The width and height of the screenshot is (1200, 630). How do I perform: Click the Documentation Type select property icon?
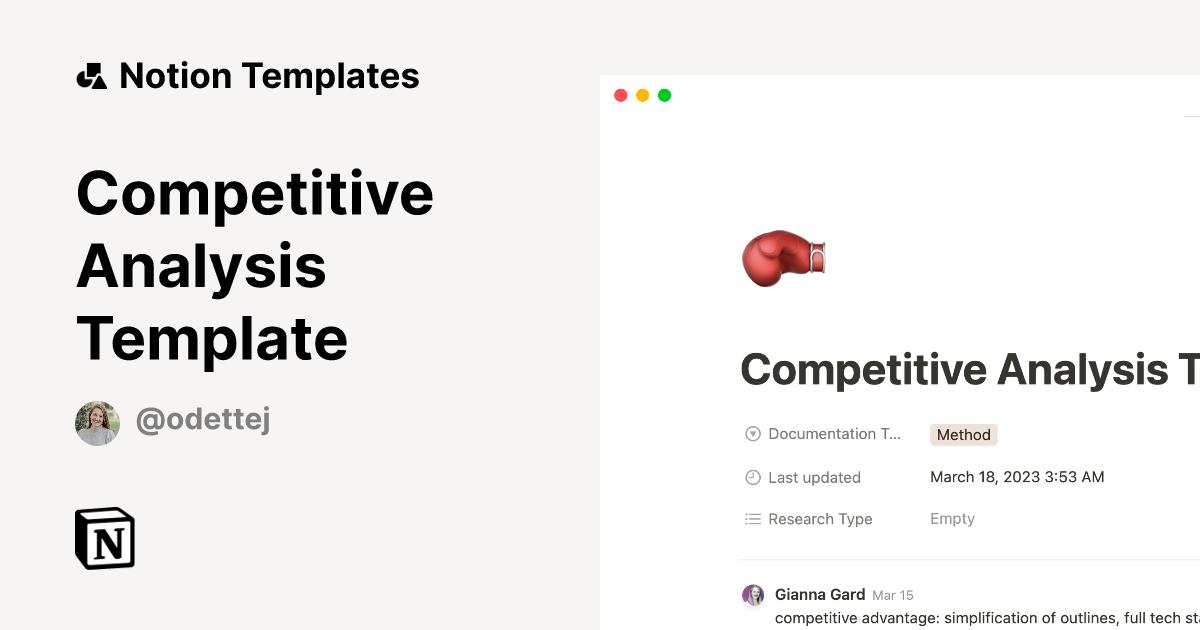752,433
